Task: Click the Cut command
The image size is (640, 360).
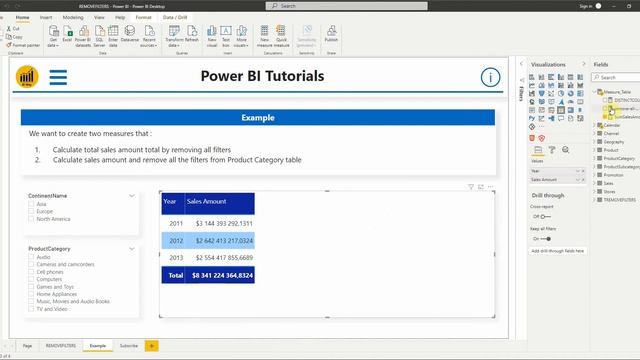Action: (x=13, y=29)
